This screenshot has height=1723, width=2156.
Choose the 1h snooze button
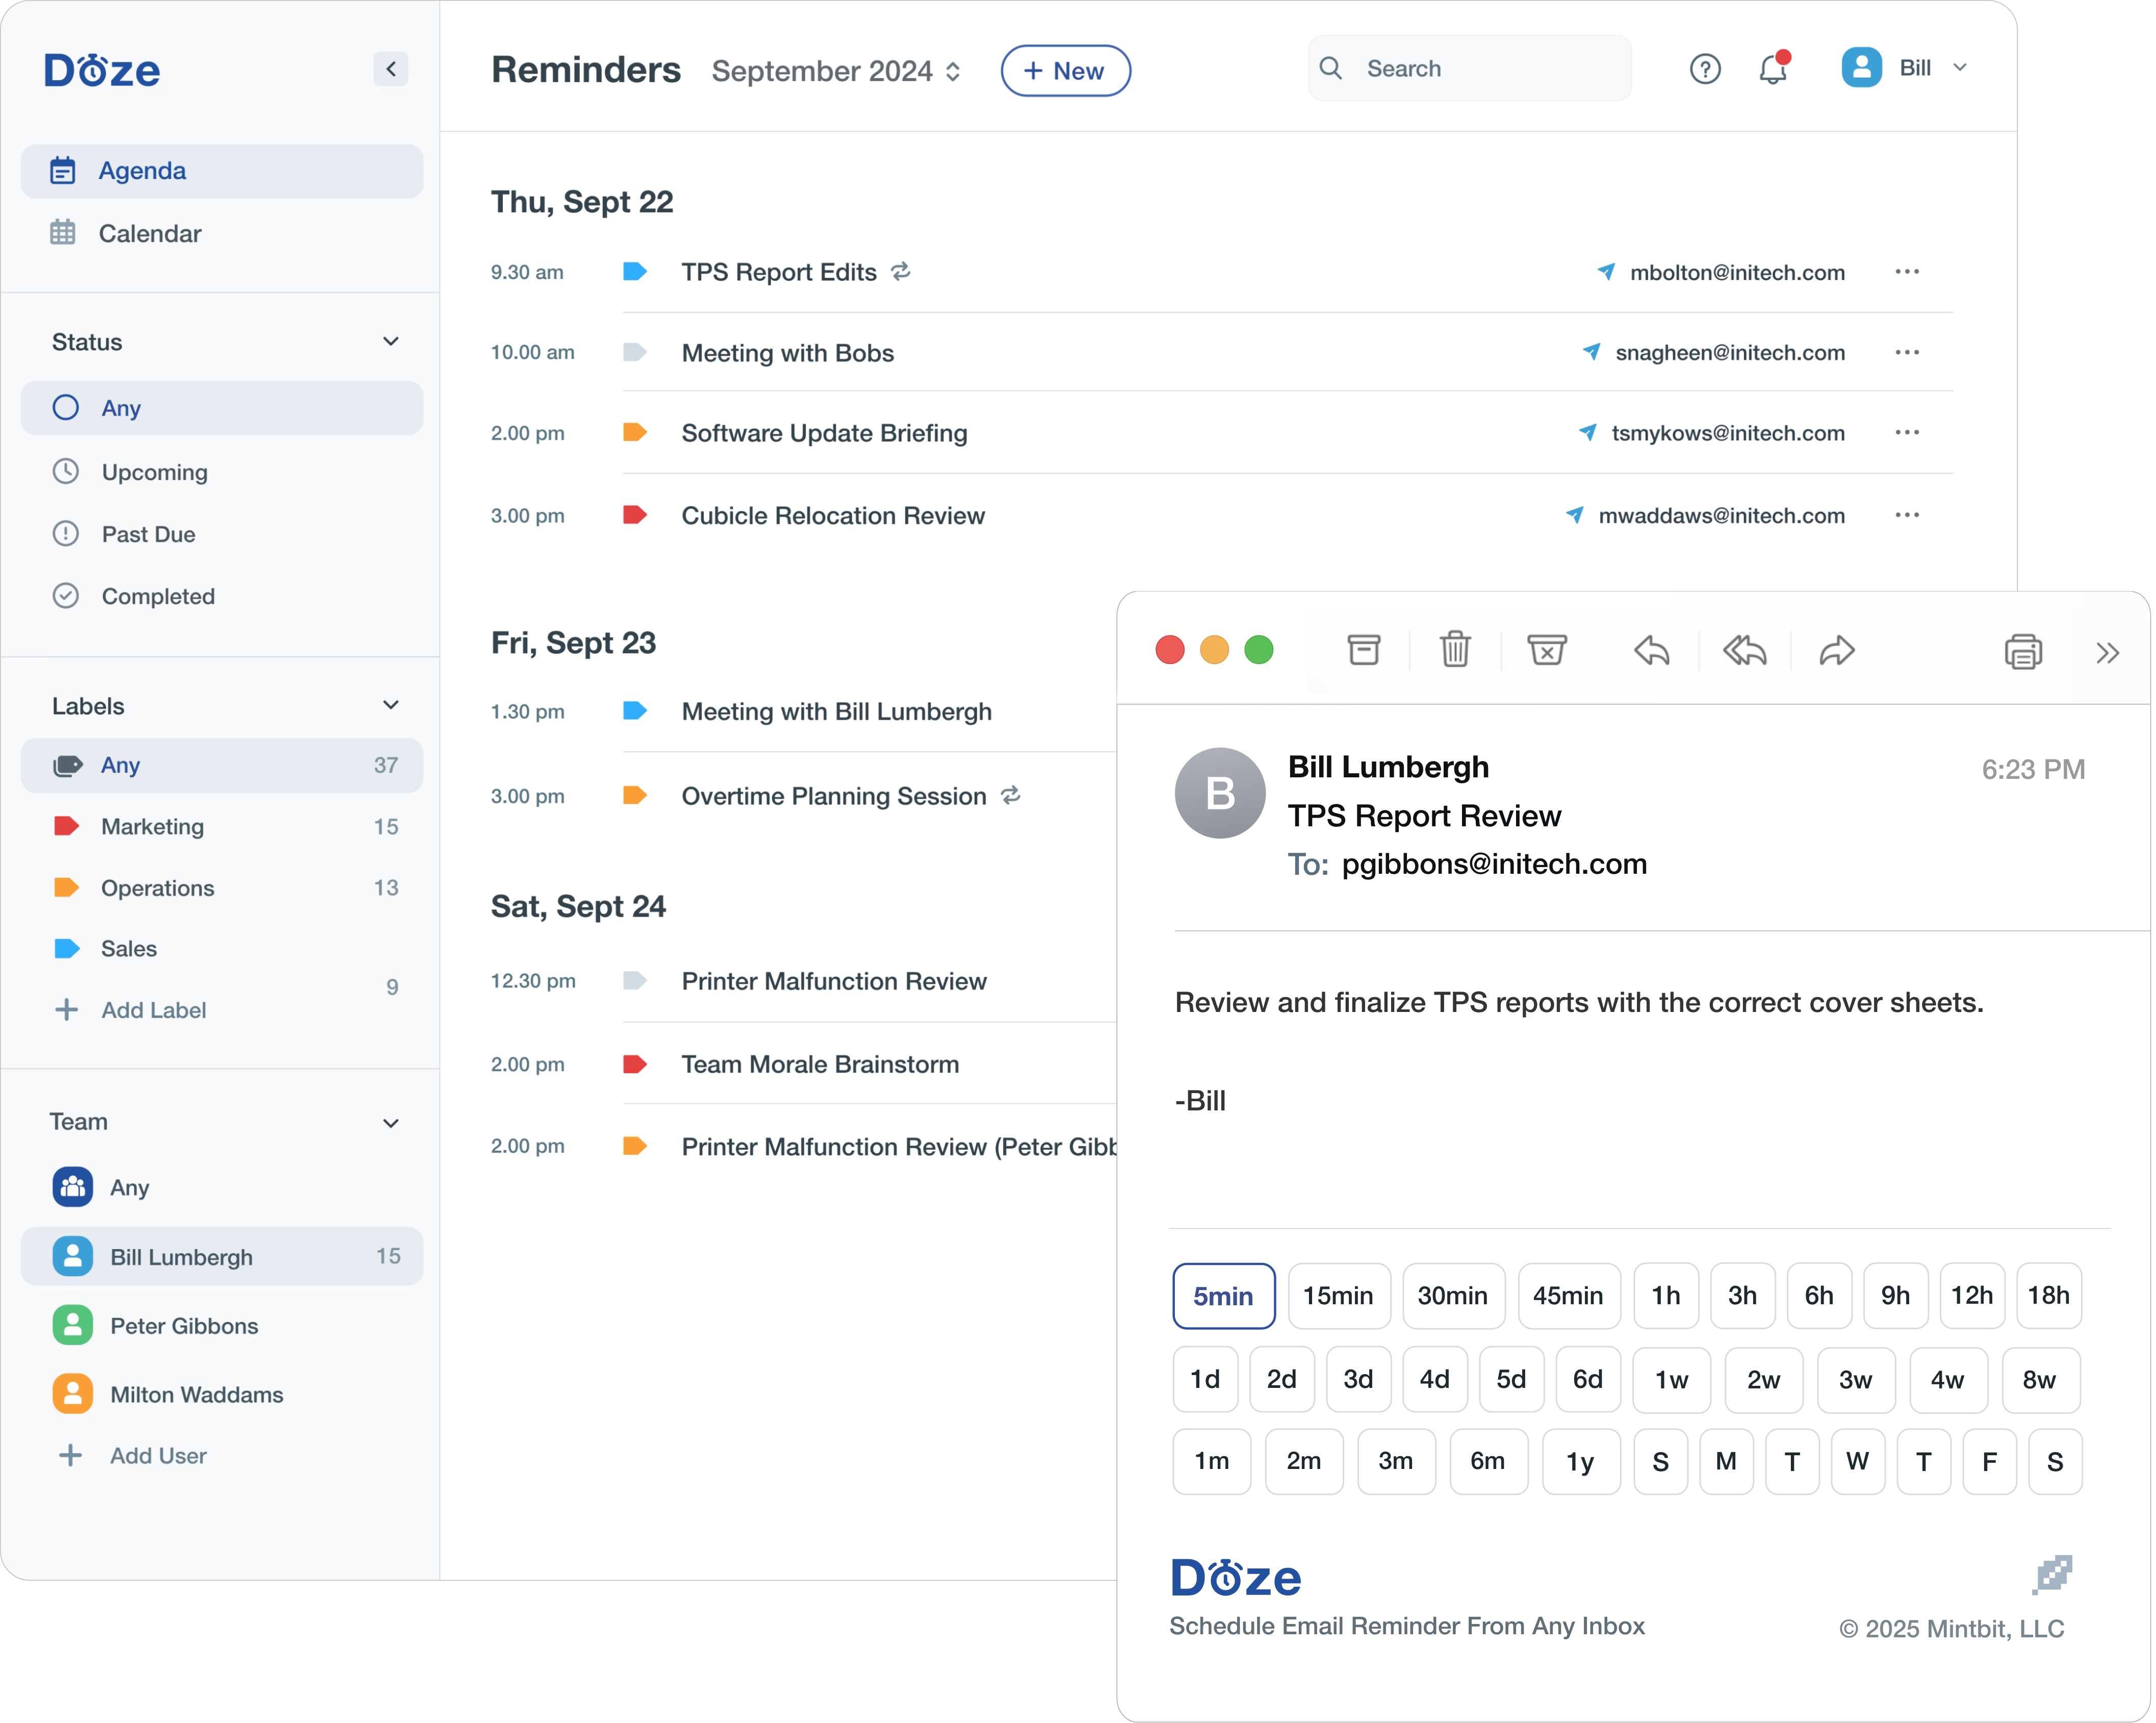pyautogui.click(x=1666, y=1296)
